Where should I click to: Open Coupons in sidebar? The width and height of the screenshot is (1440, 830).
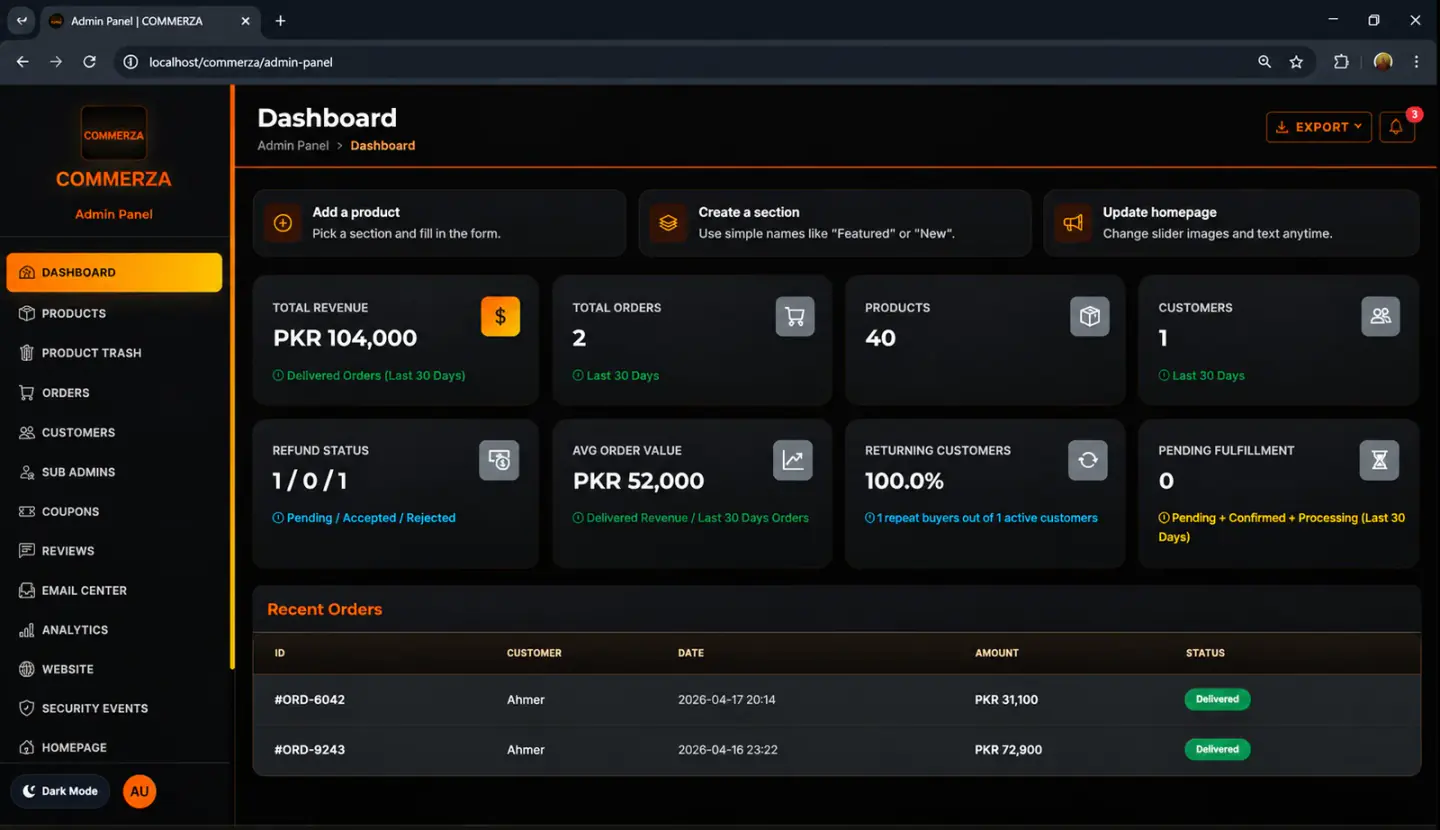pyautogui.click(x=114, y=511)
